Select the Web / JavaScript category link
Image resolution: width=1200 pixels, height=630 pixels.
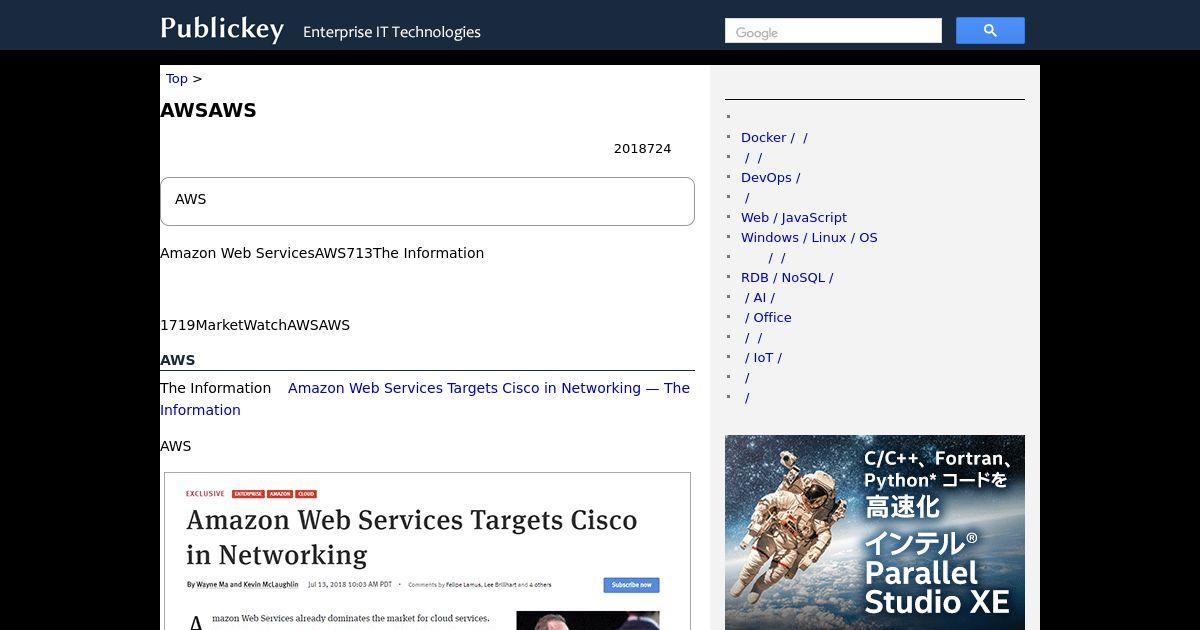794,217
